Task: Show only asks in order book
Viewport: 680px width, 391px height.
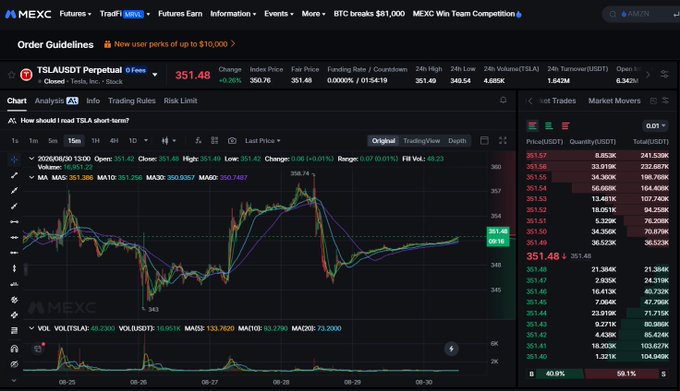Action: pyautogui.click(x=565, y=126)
